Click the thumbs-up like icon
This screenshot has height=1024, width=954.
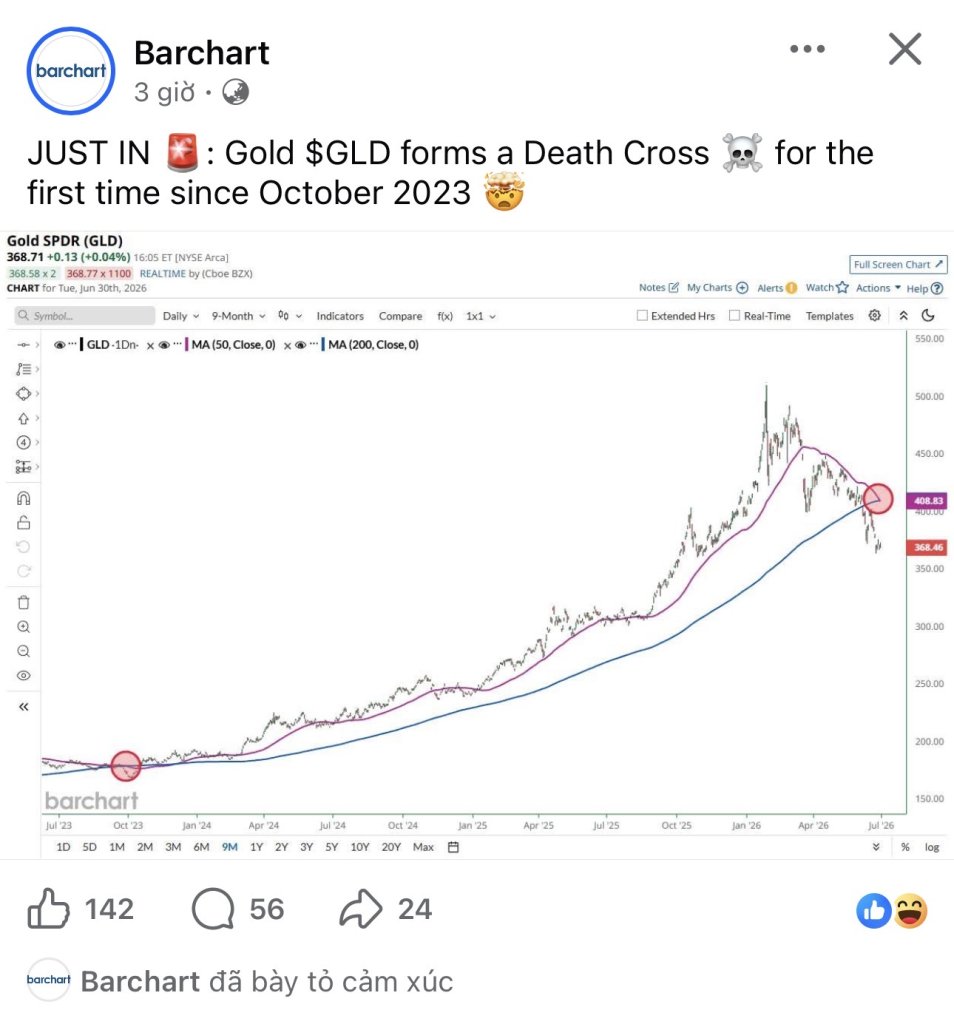point(48,908)
